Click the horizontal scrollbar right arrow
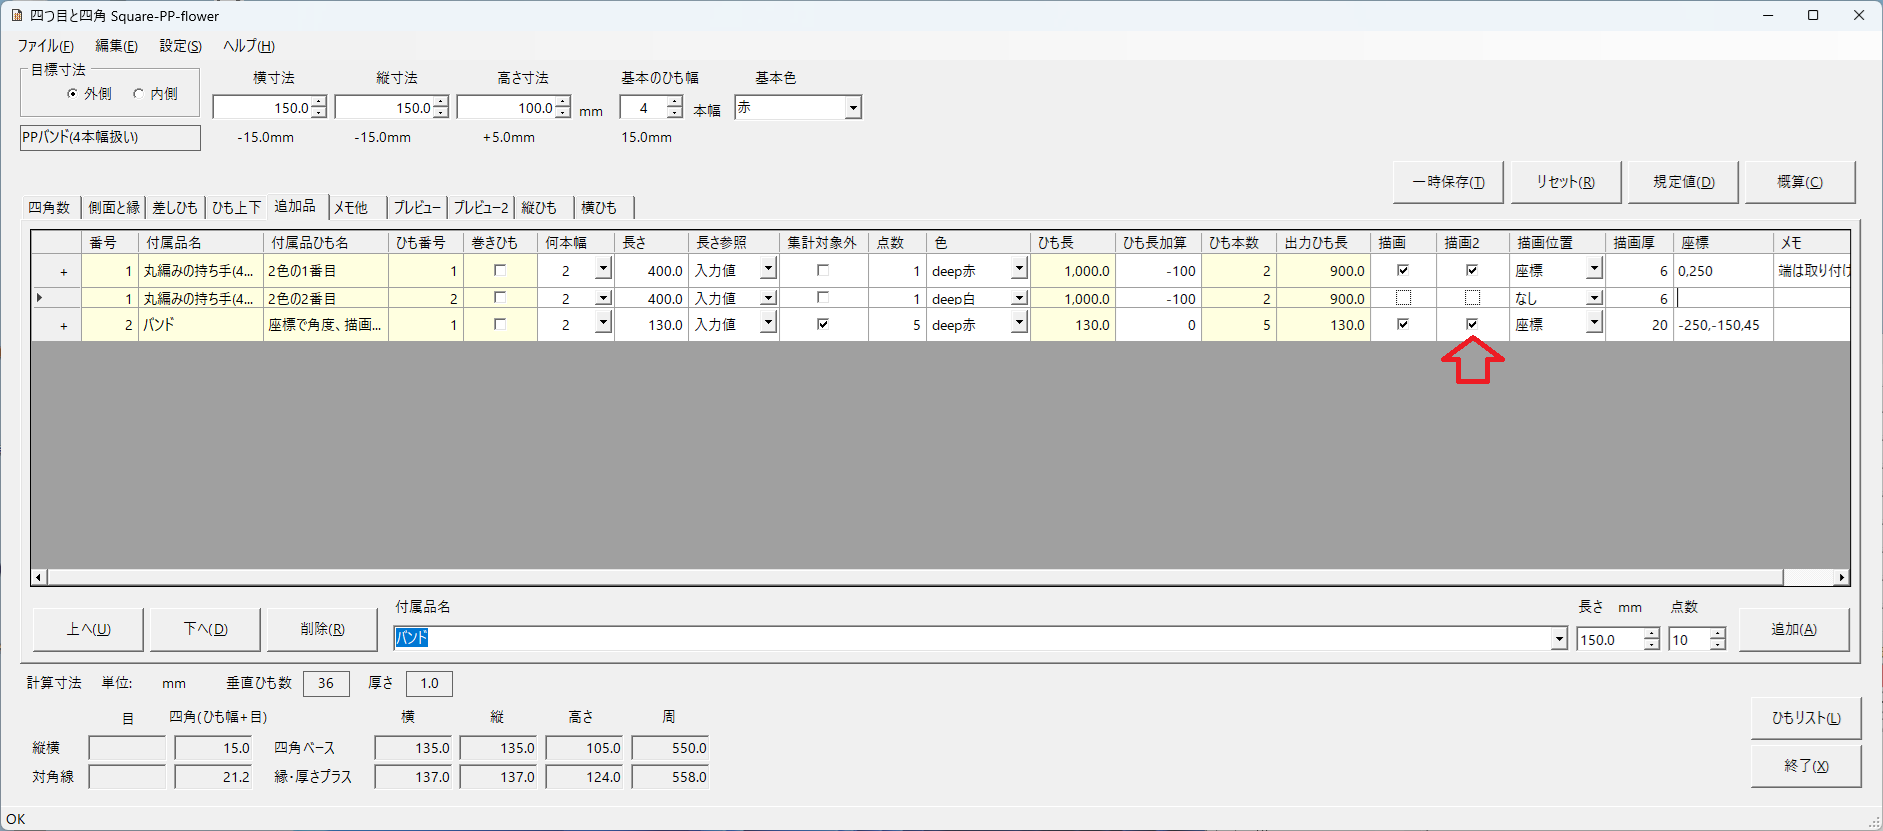This screenshot has height=831, width=1883. pyautogui.click(x=1841, y=577)
